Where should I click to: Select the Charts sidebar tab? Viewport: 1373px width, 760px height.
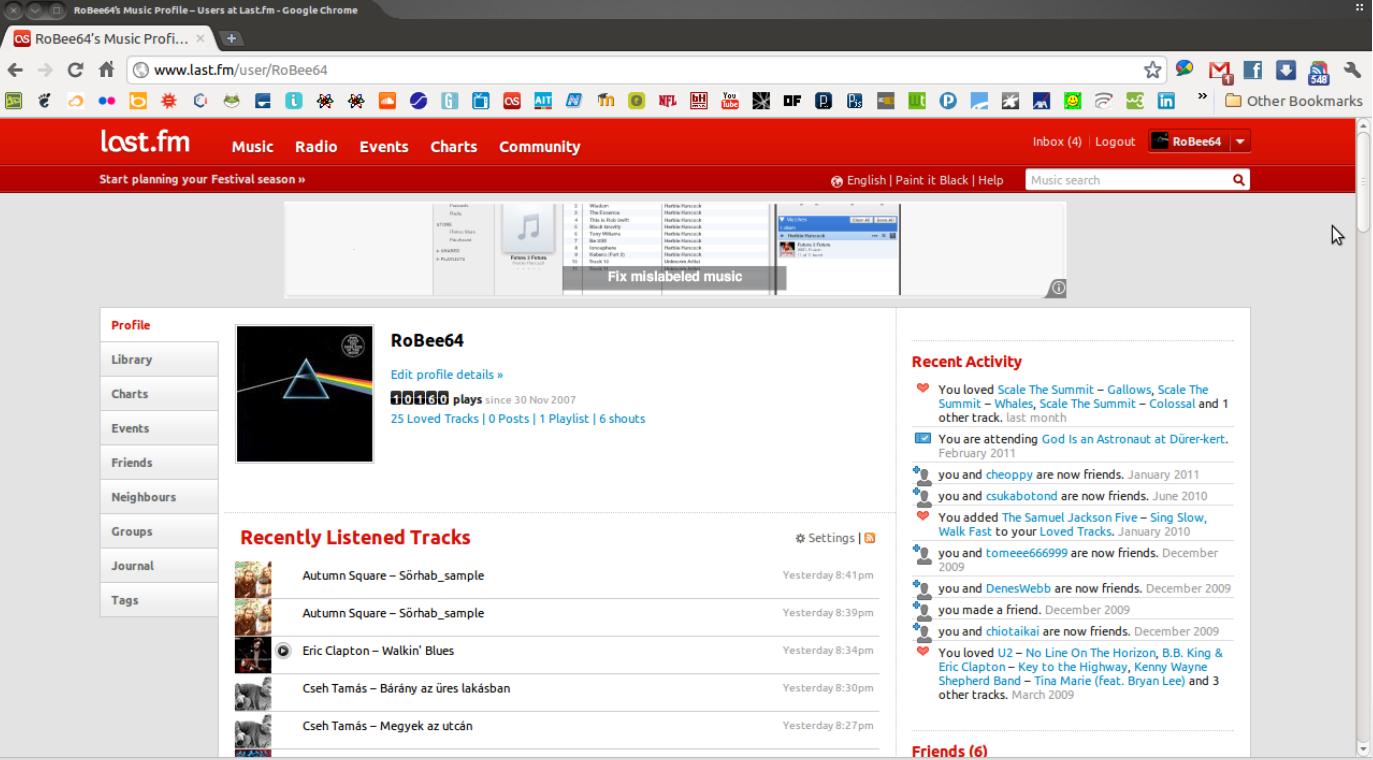[x=159, y=394]
